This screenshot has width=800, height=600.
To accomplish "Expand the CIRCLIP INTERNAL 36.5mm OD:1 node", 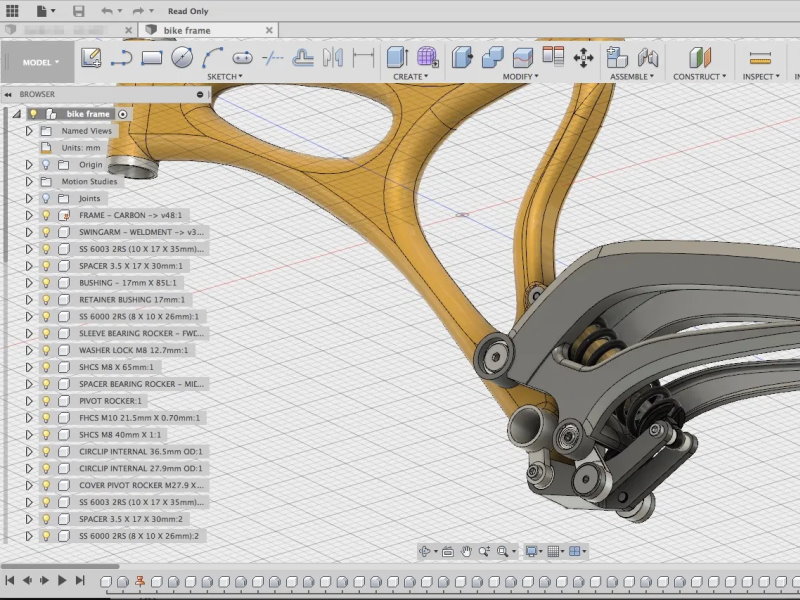I will pyautogui.click(x=29, y=452).
